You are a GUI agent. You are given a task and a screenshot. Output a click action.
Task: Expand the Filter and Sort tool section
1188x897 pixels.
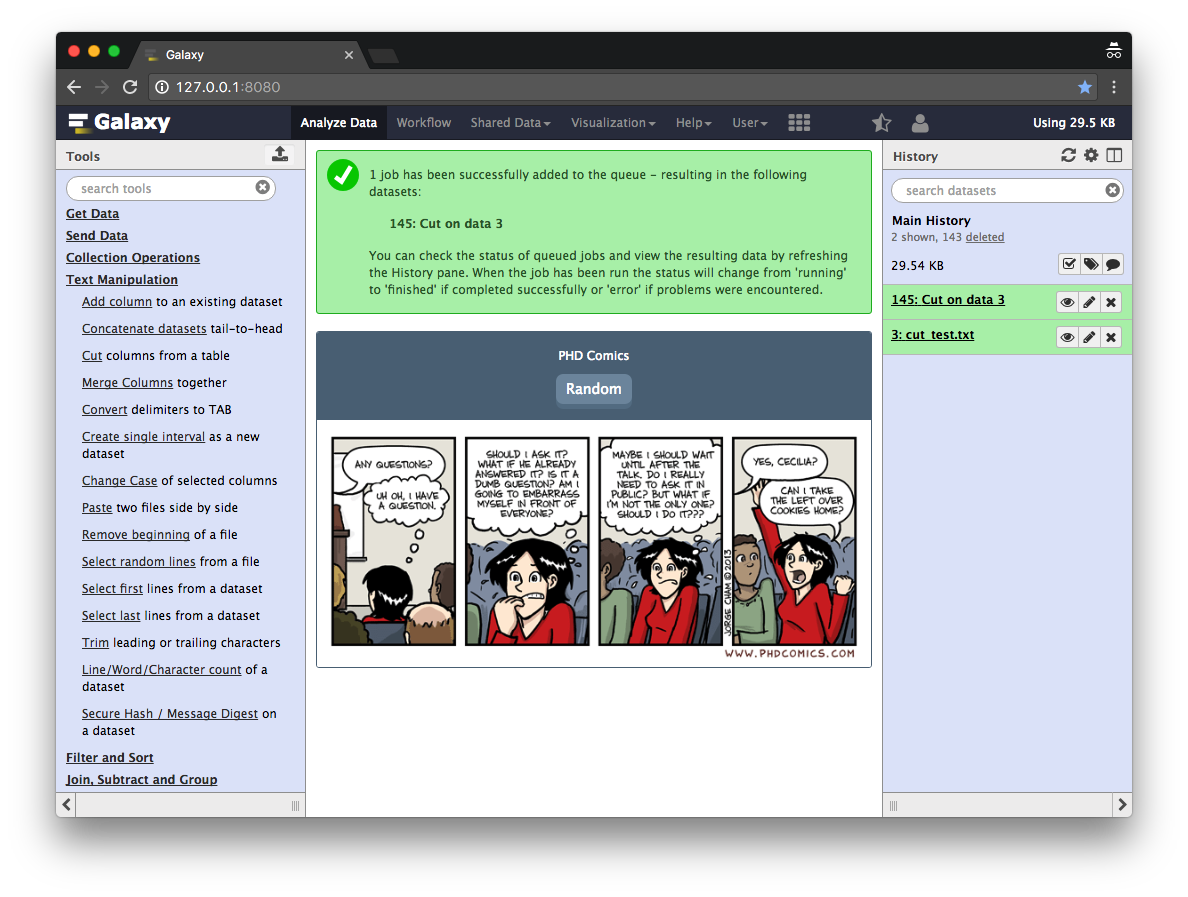click(109, 758)
